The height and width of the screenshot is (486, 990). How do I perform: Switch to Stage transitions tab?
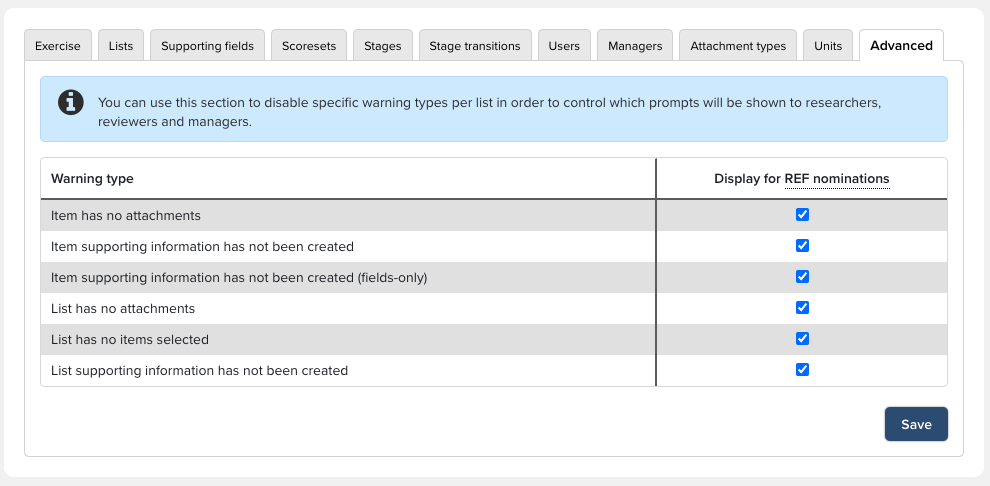click(474, 46)
